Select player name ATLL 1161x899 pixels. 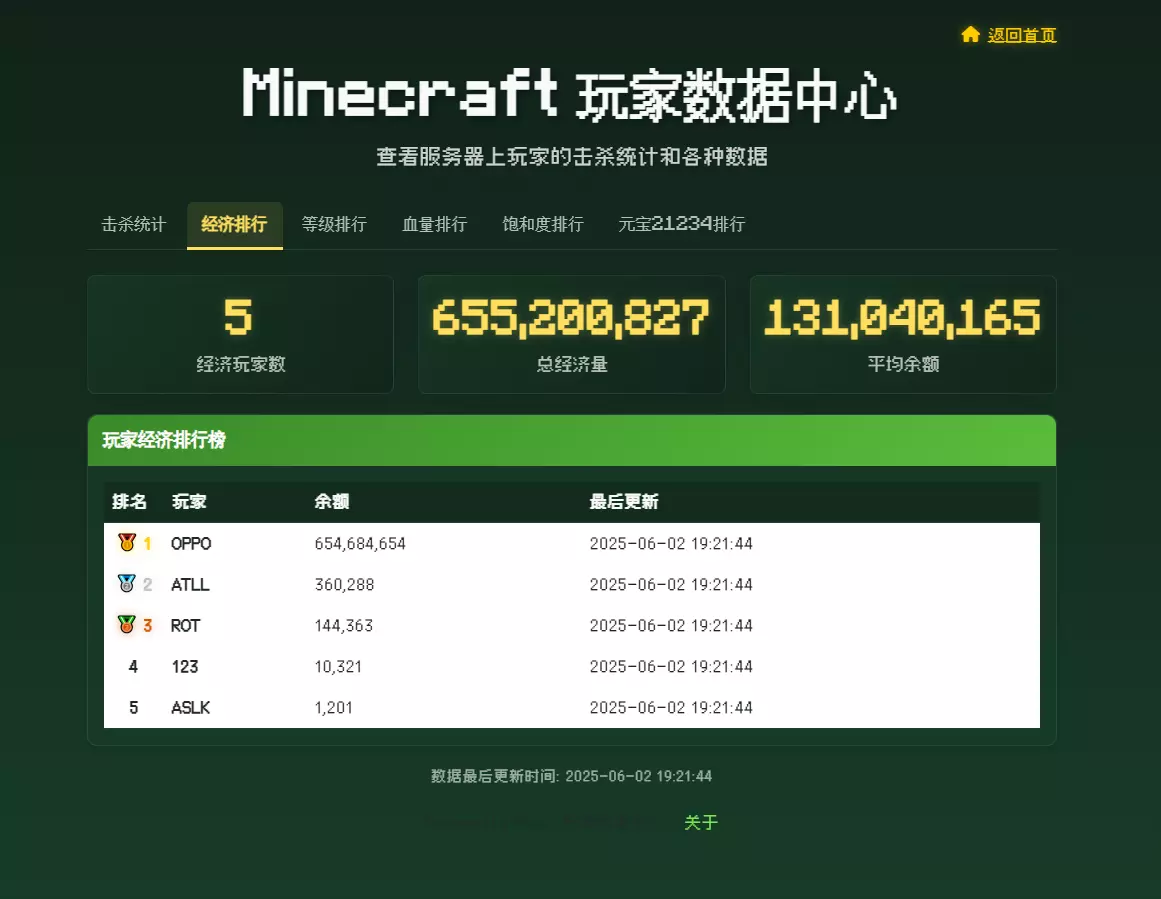pyautogui.click(x=190, y=584)
